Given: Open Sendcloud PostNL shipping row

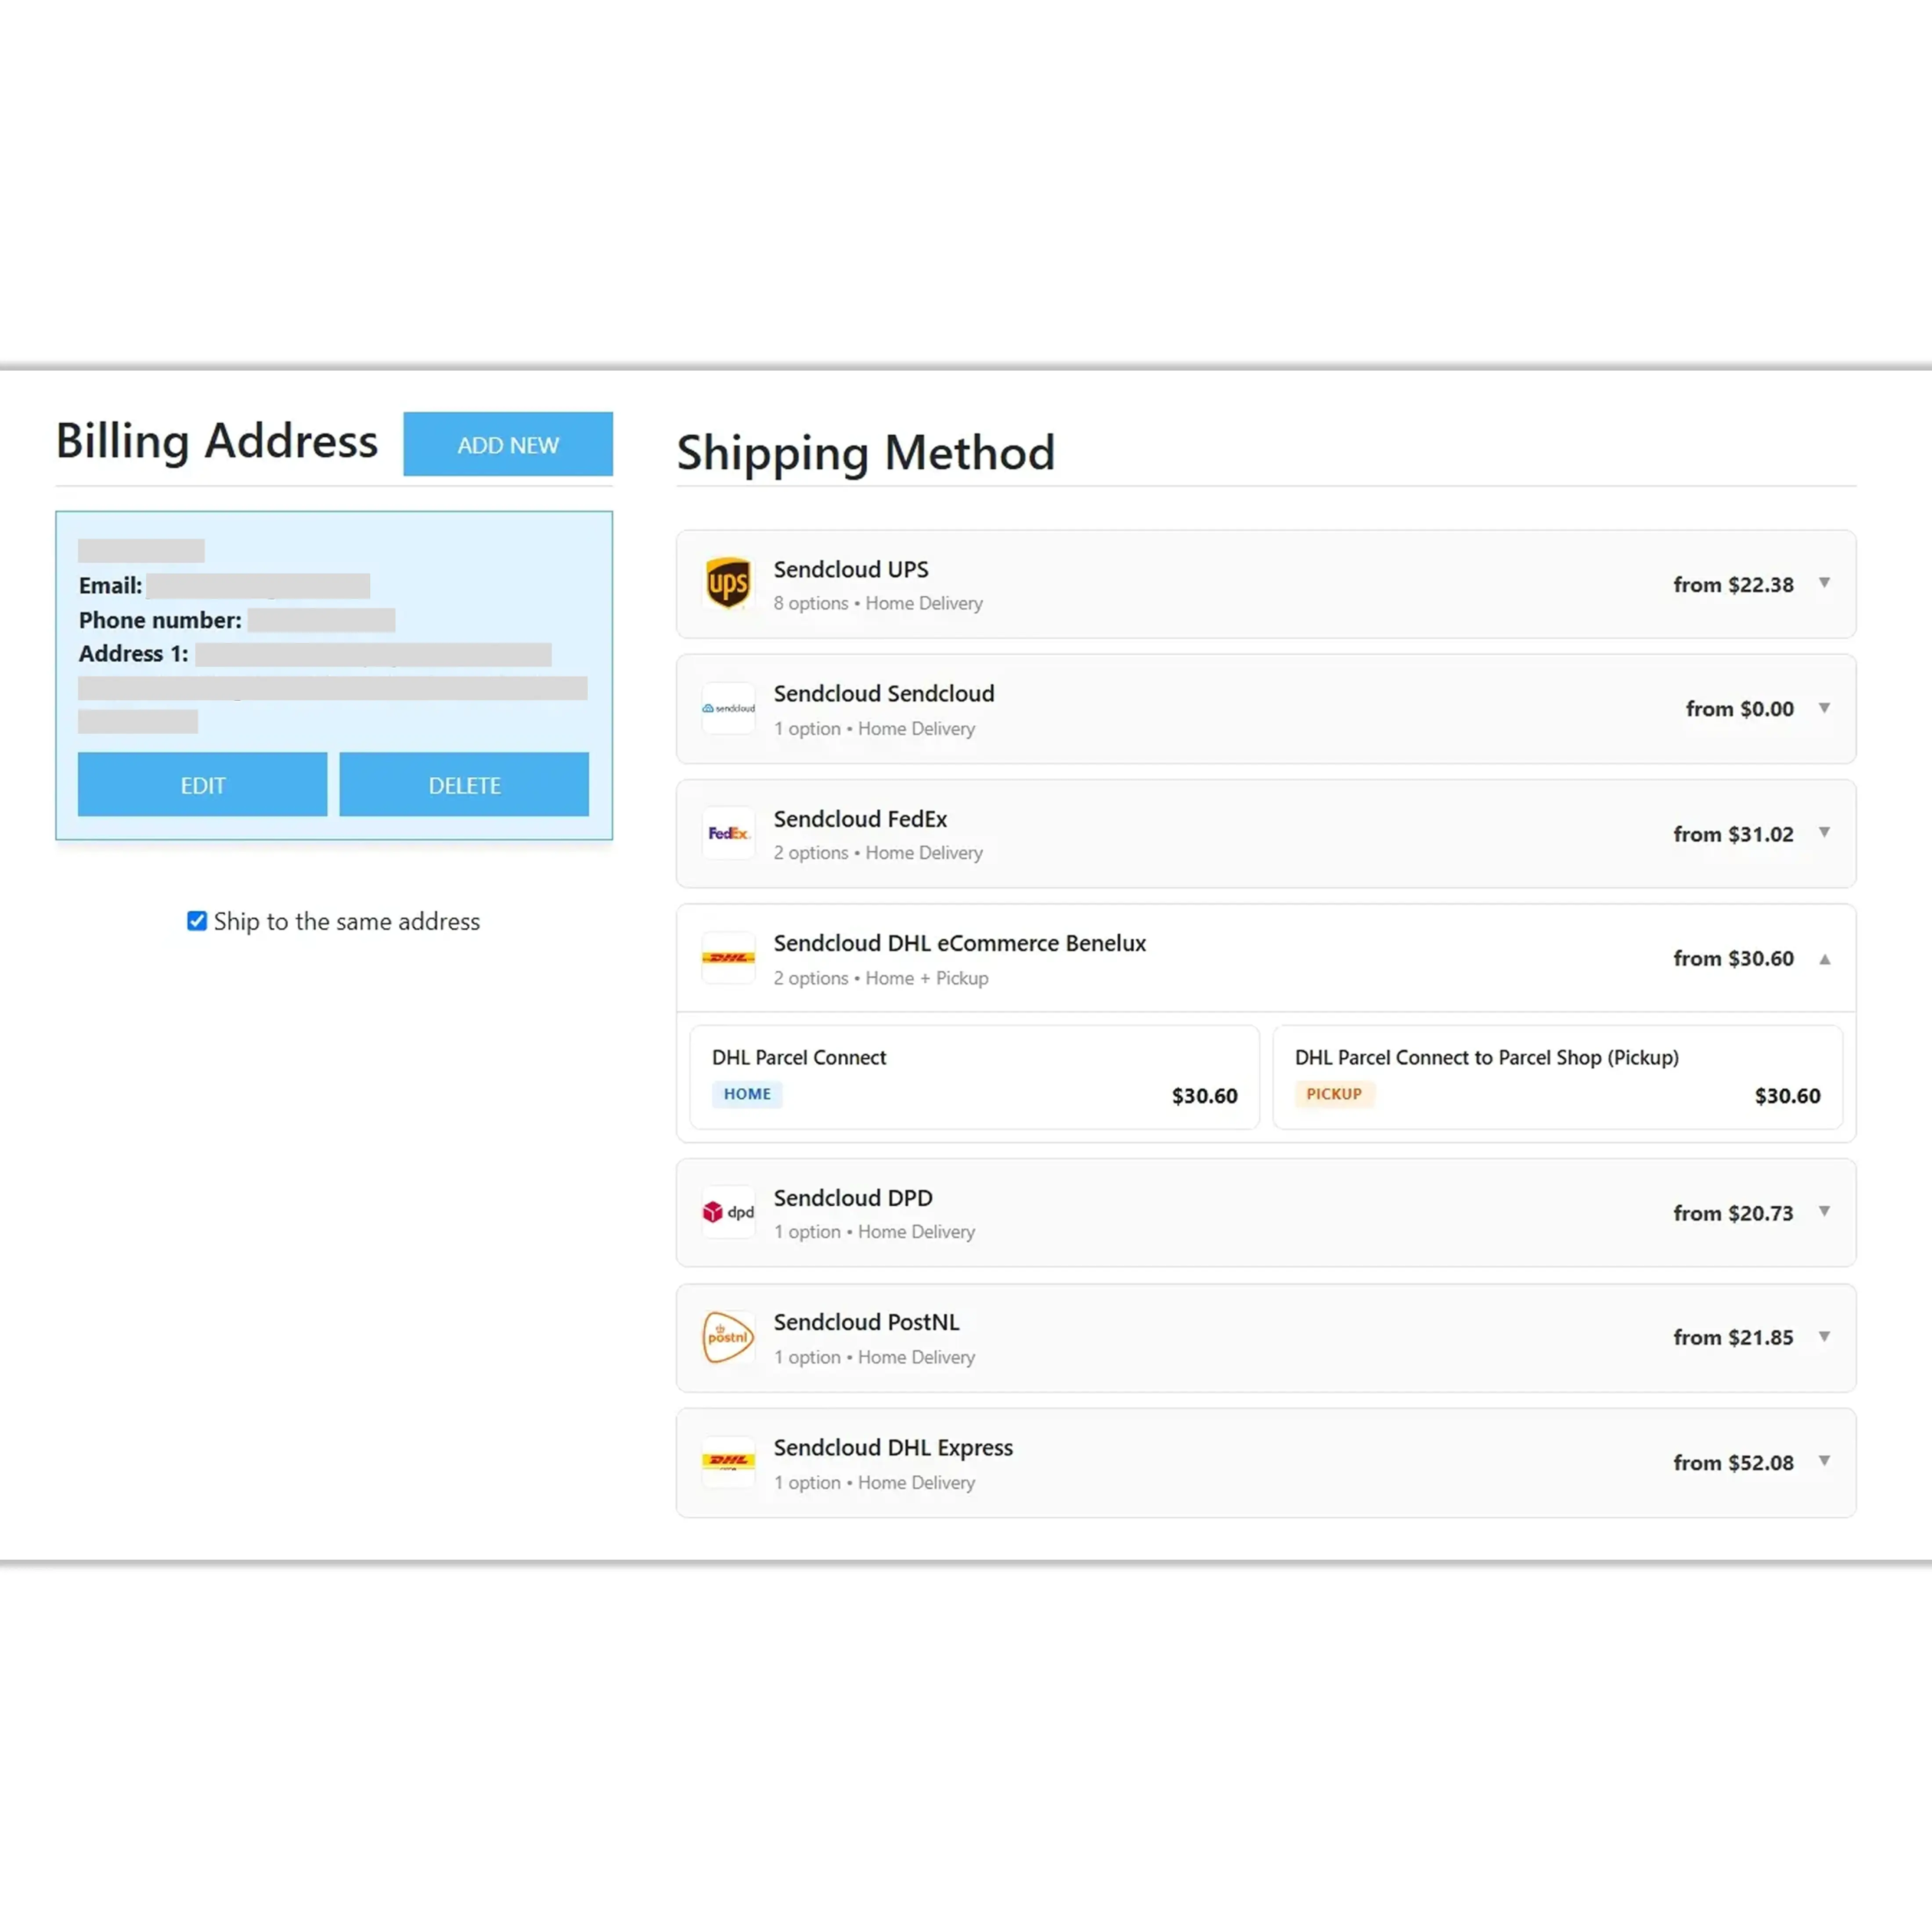Looking at the screenshot, I should [1266, 1338].
